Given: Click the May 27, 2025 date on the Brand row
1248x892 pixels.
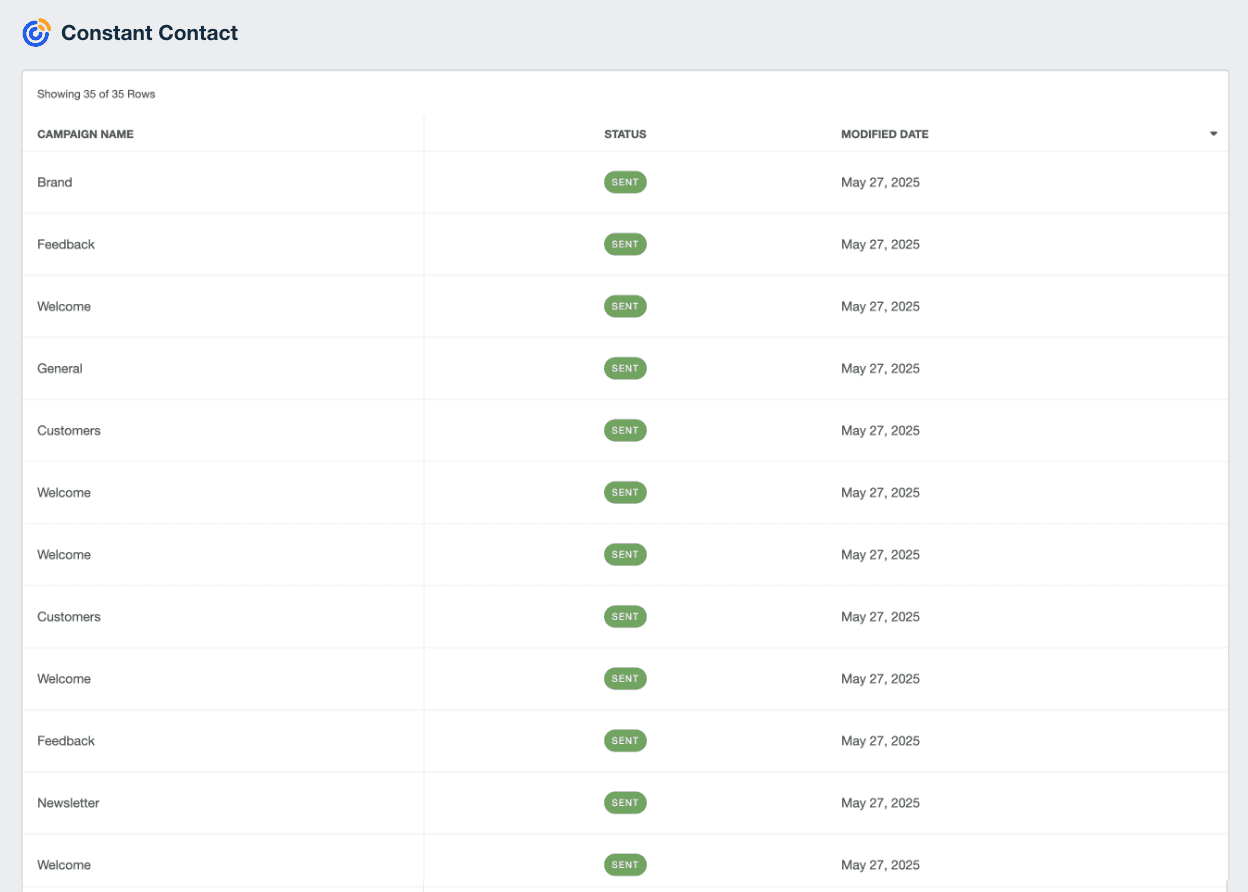Looking at the screenshot, I should 880,182.
